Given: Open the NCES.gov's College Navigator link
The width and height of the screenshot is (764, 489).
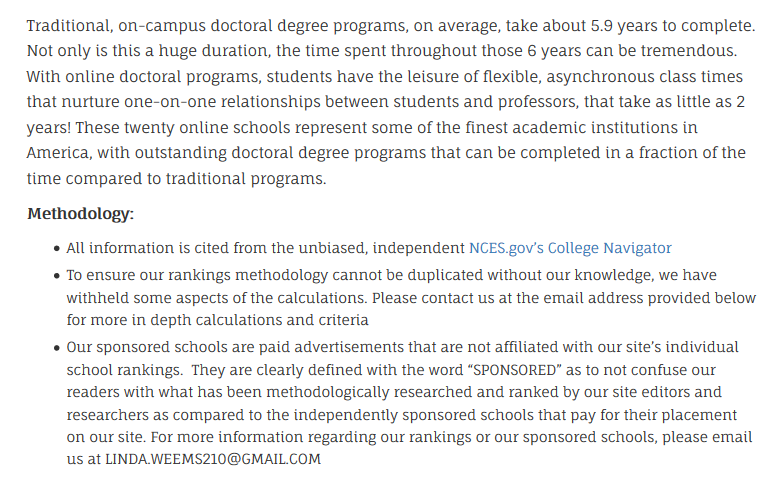Looking at the screenshot, I should point(570,248).
